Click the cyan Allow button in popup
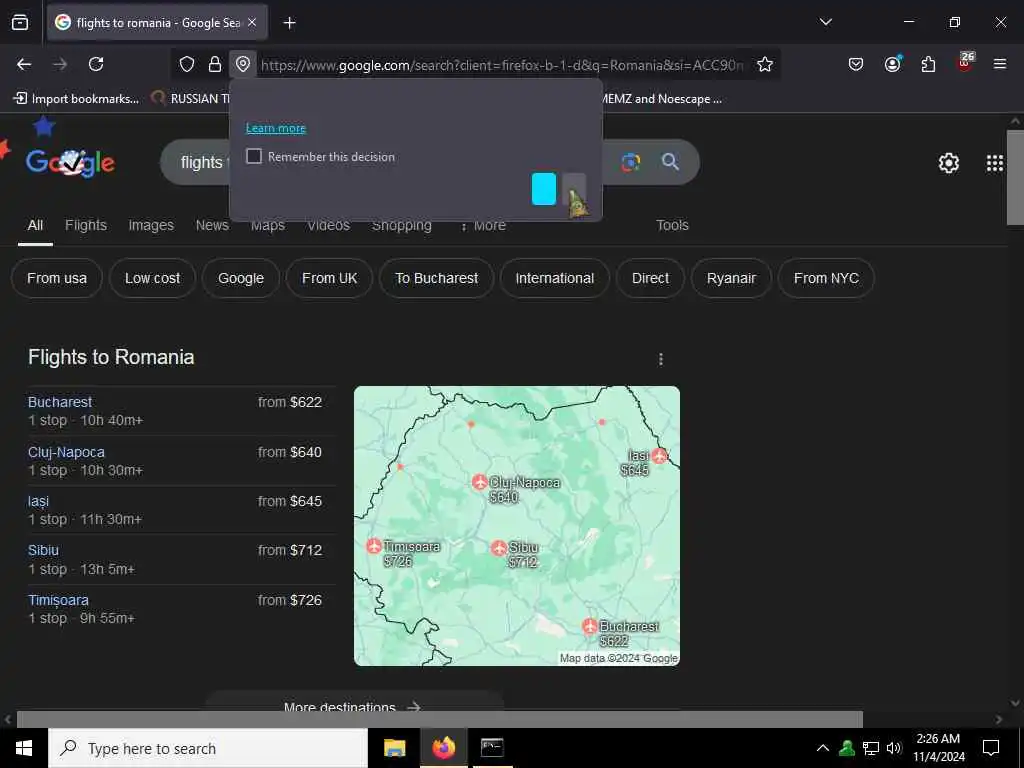Viewport: 1024px width, 768px height. (544, 189)
